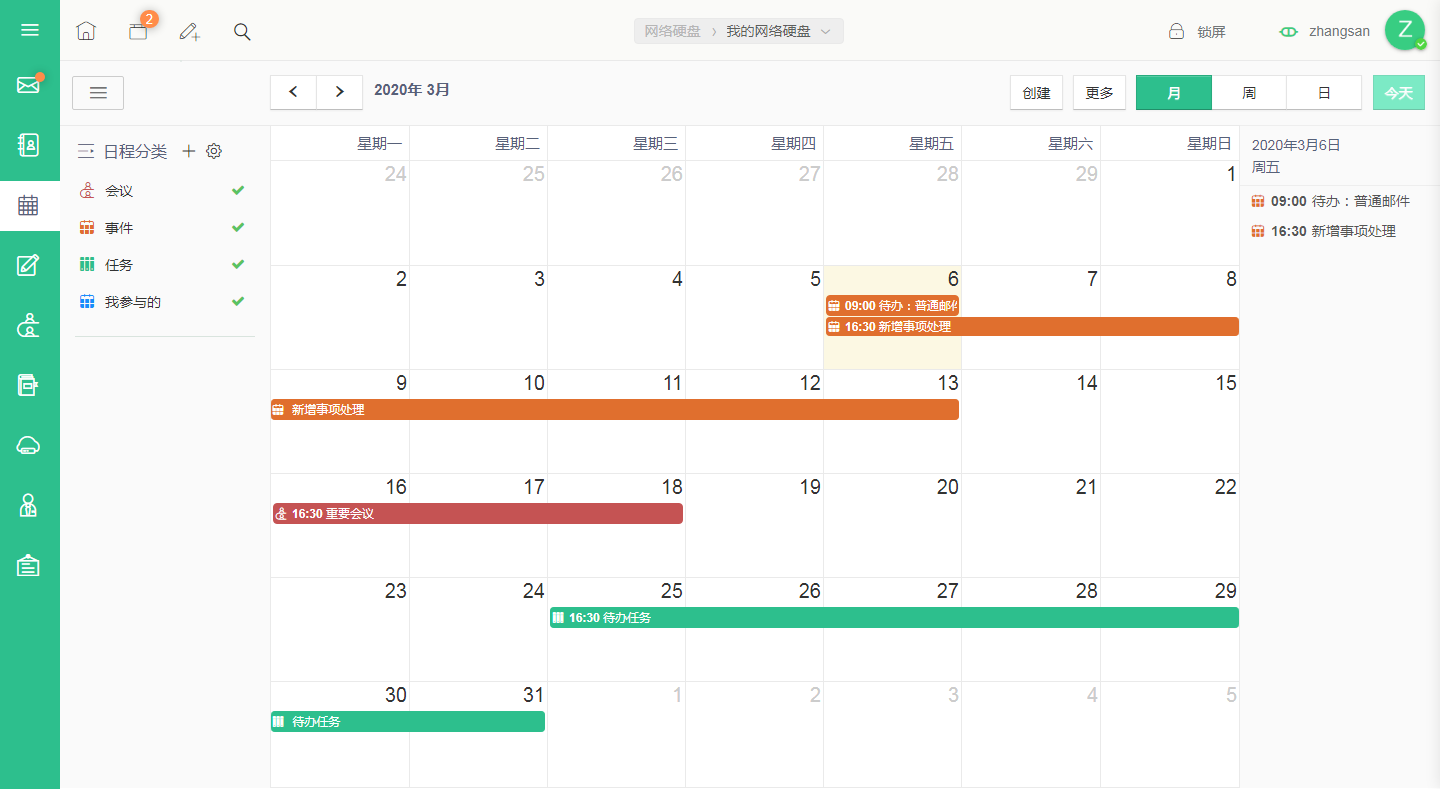Go to next month arrow
Image resolution: width=1440 pixels, height=789 pixels.
[340, 92]
